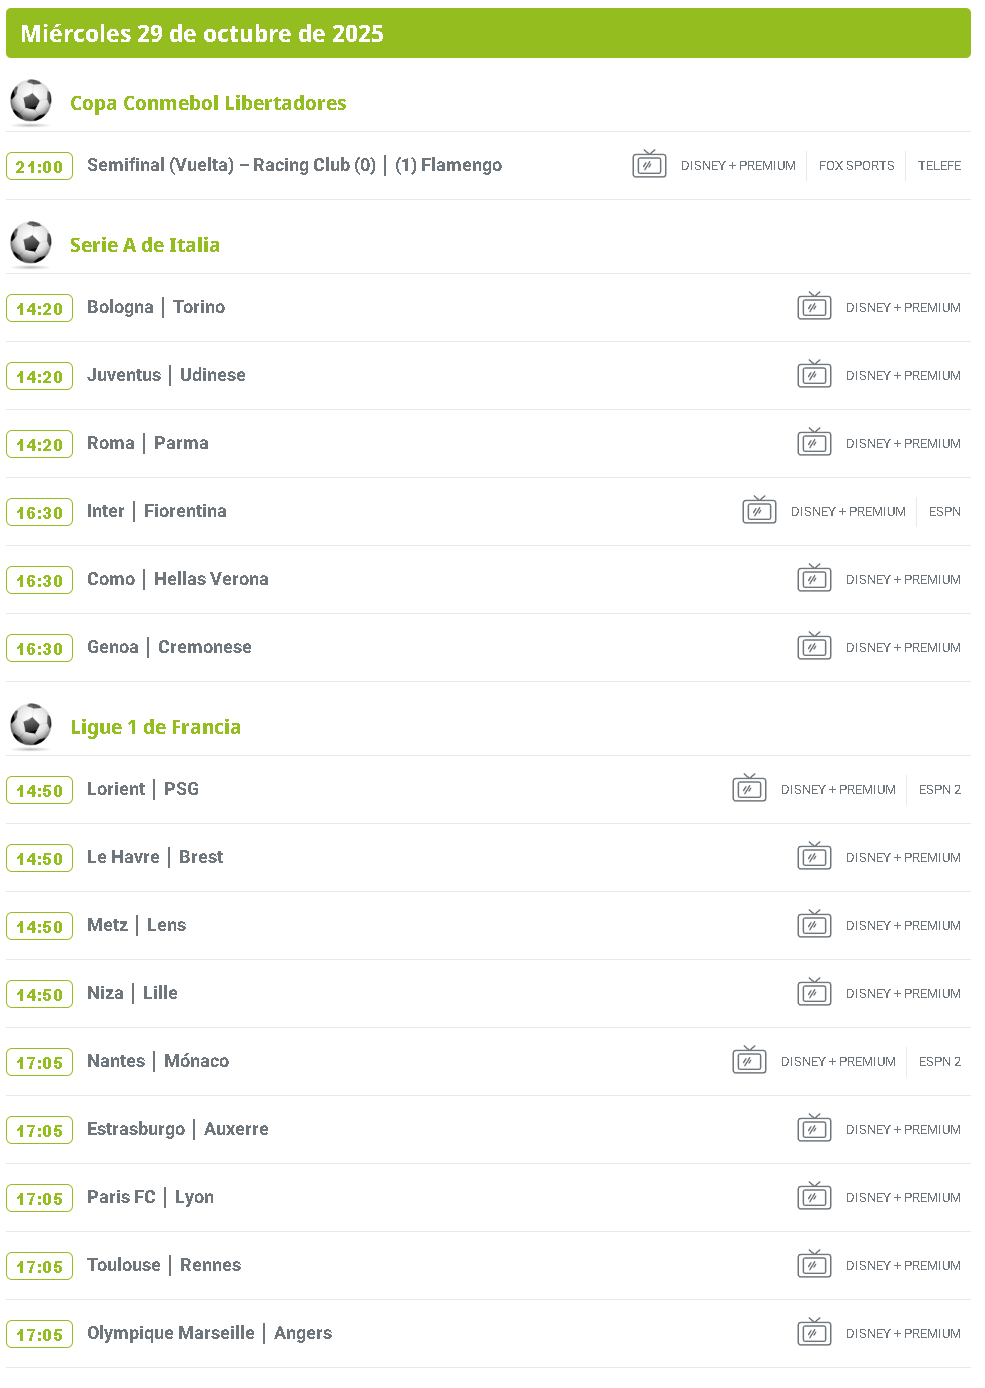Click the TV icon in the Nantes–Mónaco row
985x1388 pixels.
749,1060
